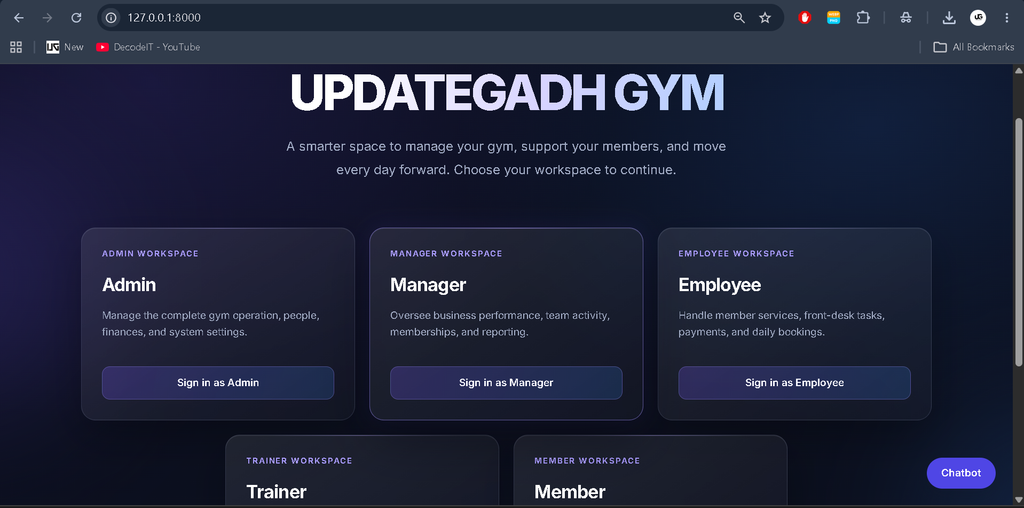Open the DecodeIT - YouTube bookmark
This screenshot has width=1024, height=508.
(x=148, y=47)
